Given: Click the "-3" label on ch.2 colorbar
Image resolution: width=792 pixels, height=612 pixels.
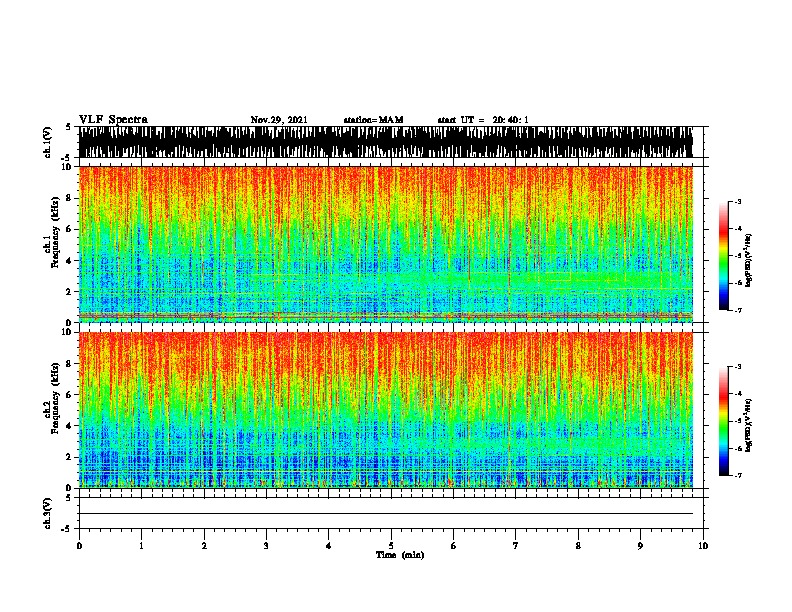Looking at the screenshot, I should pyautogui.click(x=737, y=367).
